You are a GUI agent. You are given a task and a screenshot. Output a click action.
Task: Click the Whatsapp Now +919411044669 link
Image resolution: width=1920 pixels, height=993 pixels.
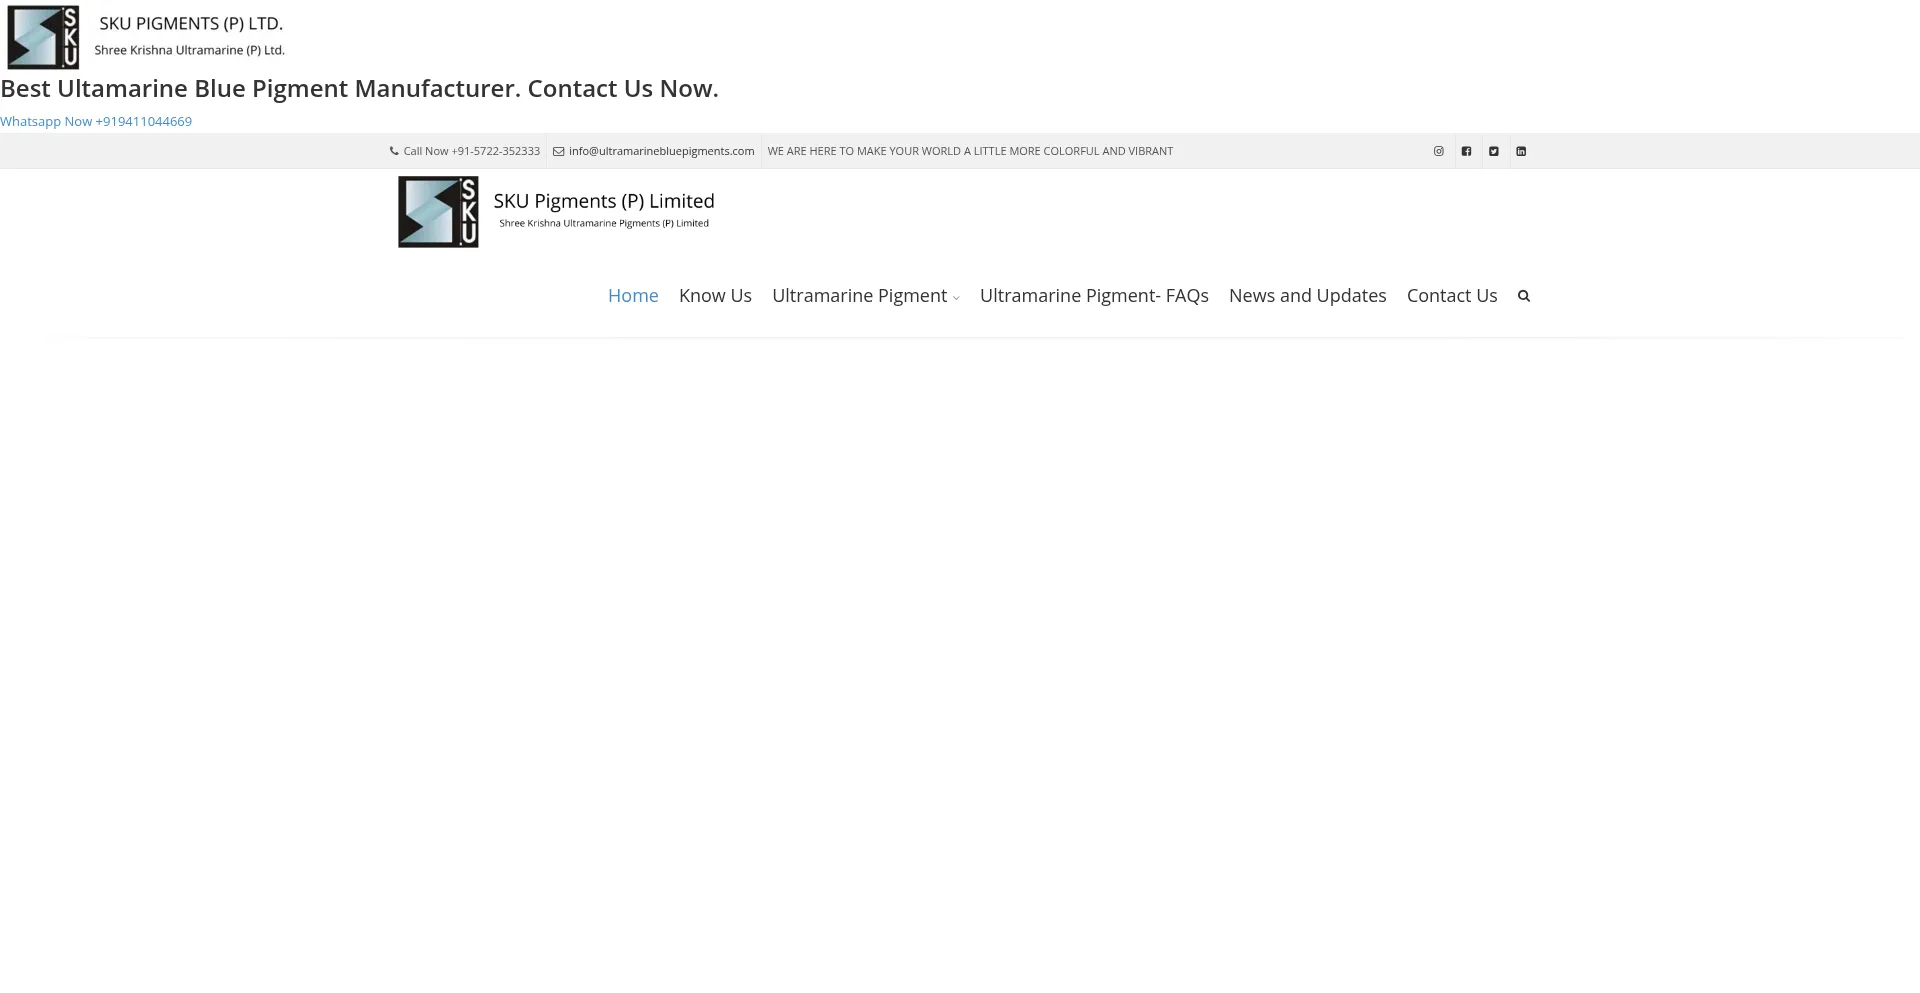[x=96, y=122]
